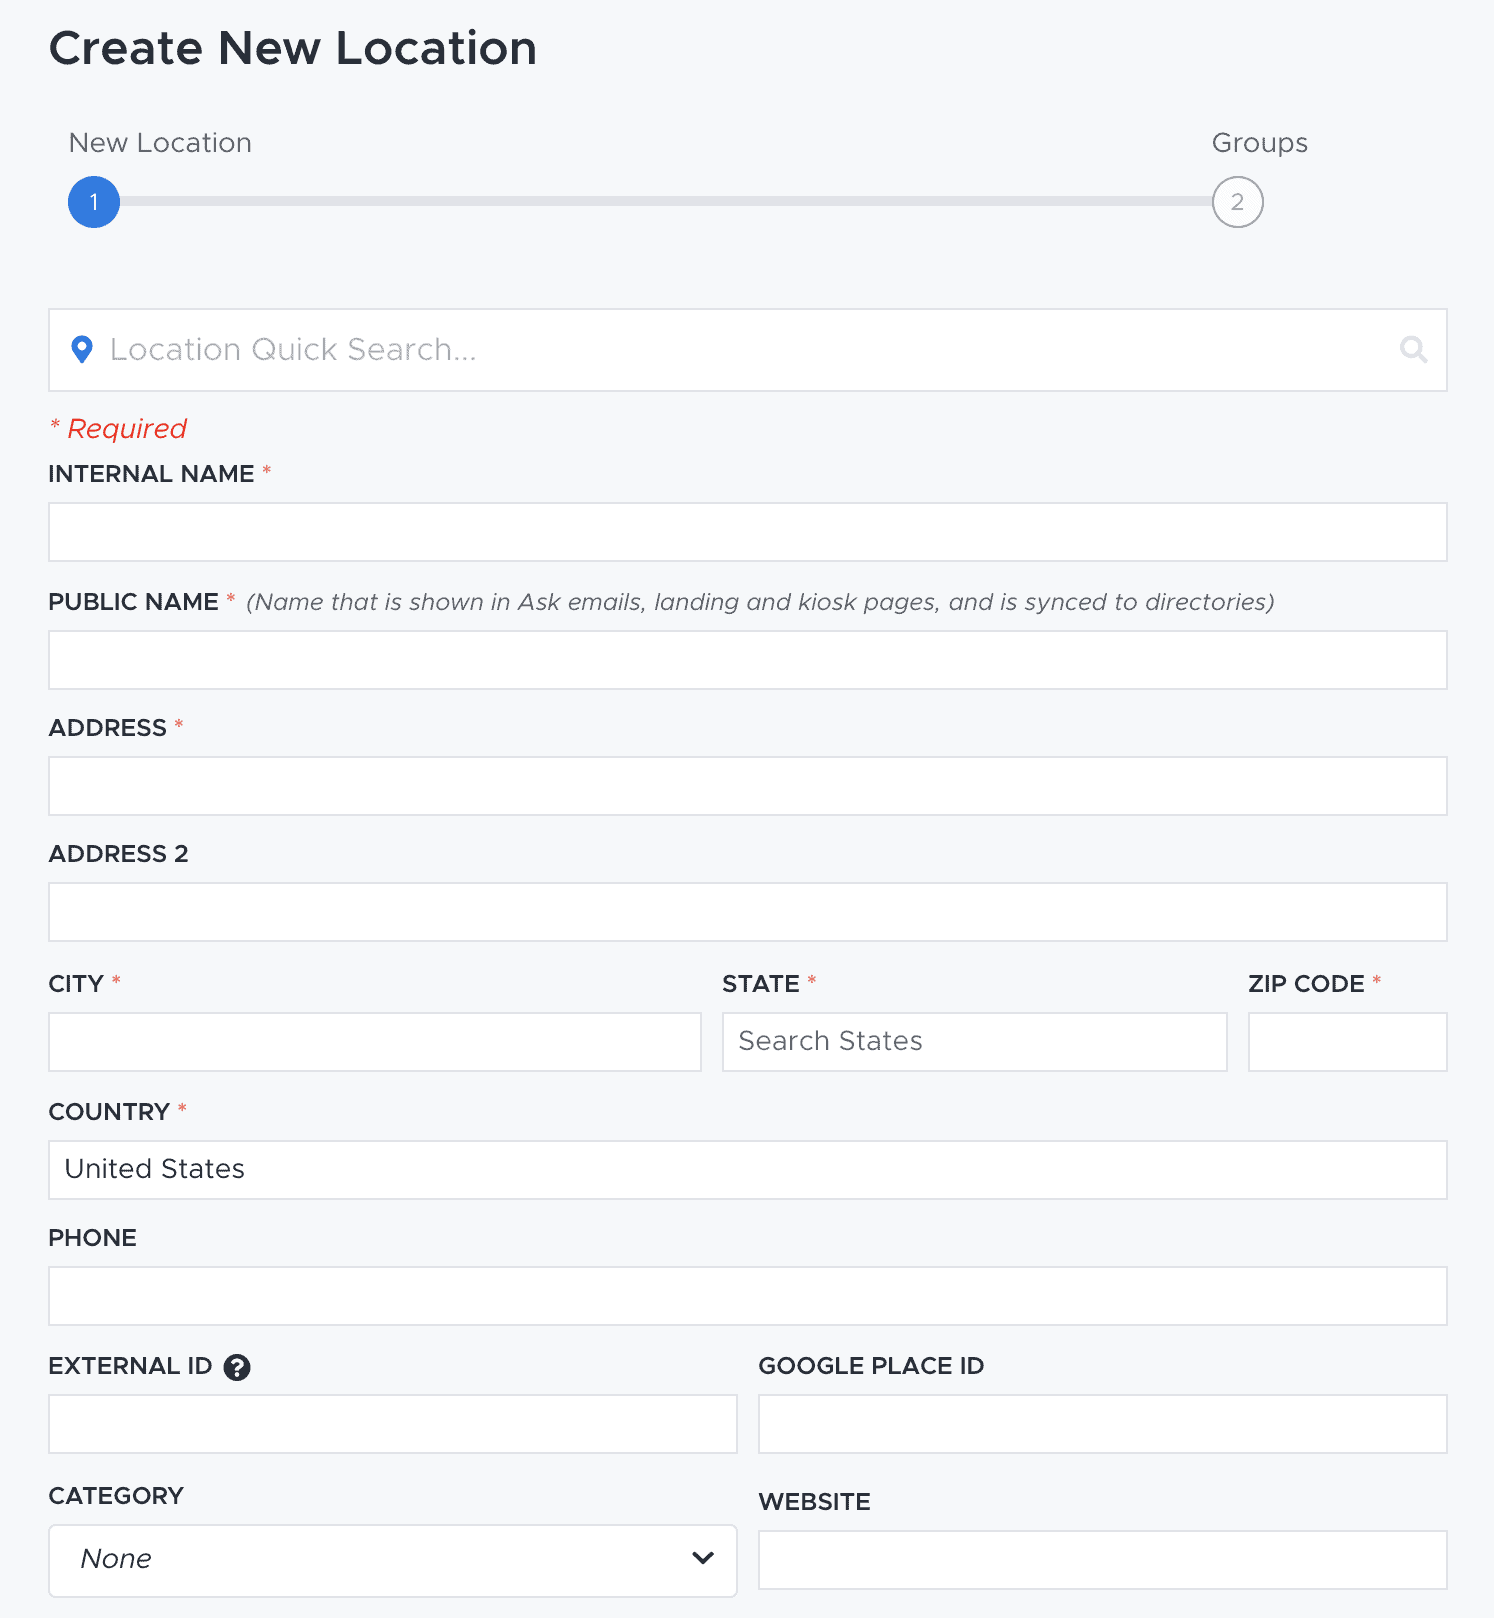Select the Website input field
The image size is (1494, 1618).
(x=1102, y=1560)
